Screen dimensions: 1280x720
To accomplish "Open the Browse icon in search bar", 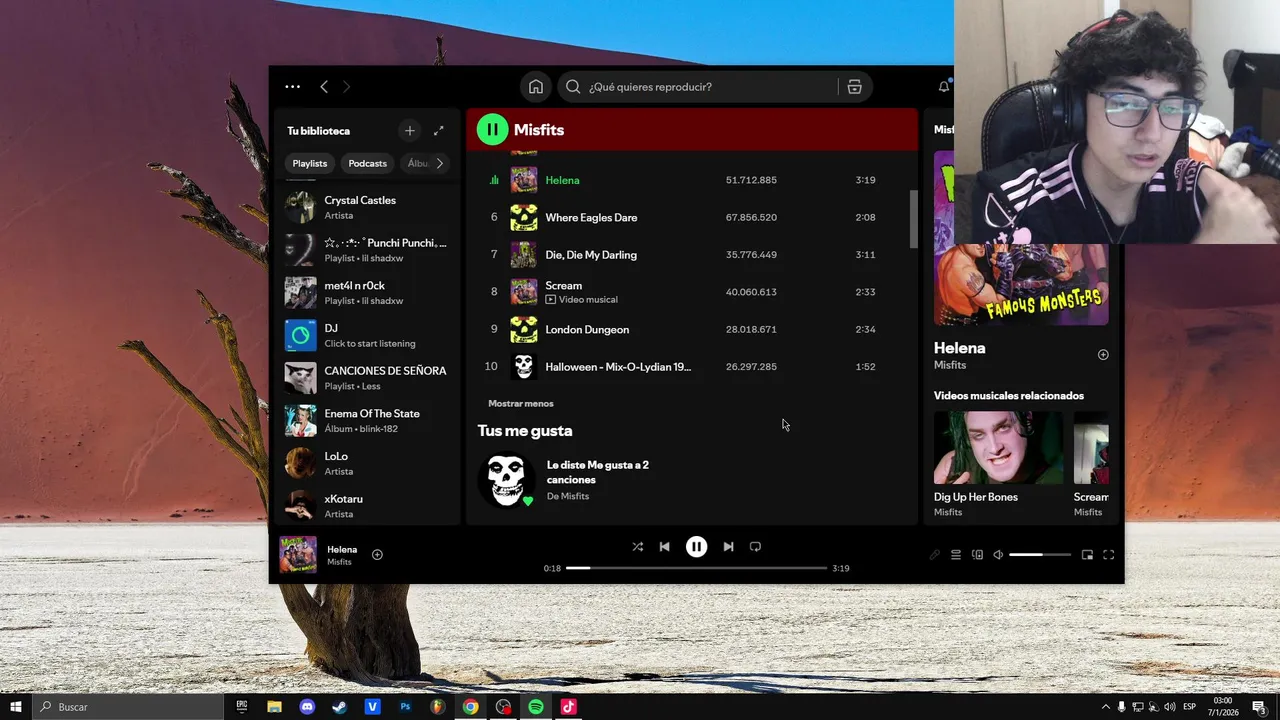I will [x=854, y=87].
